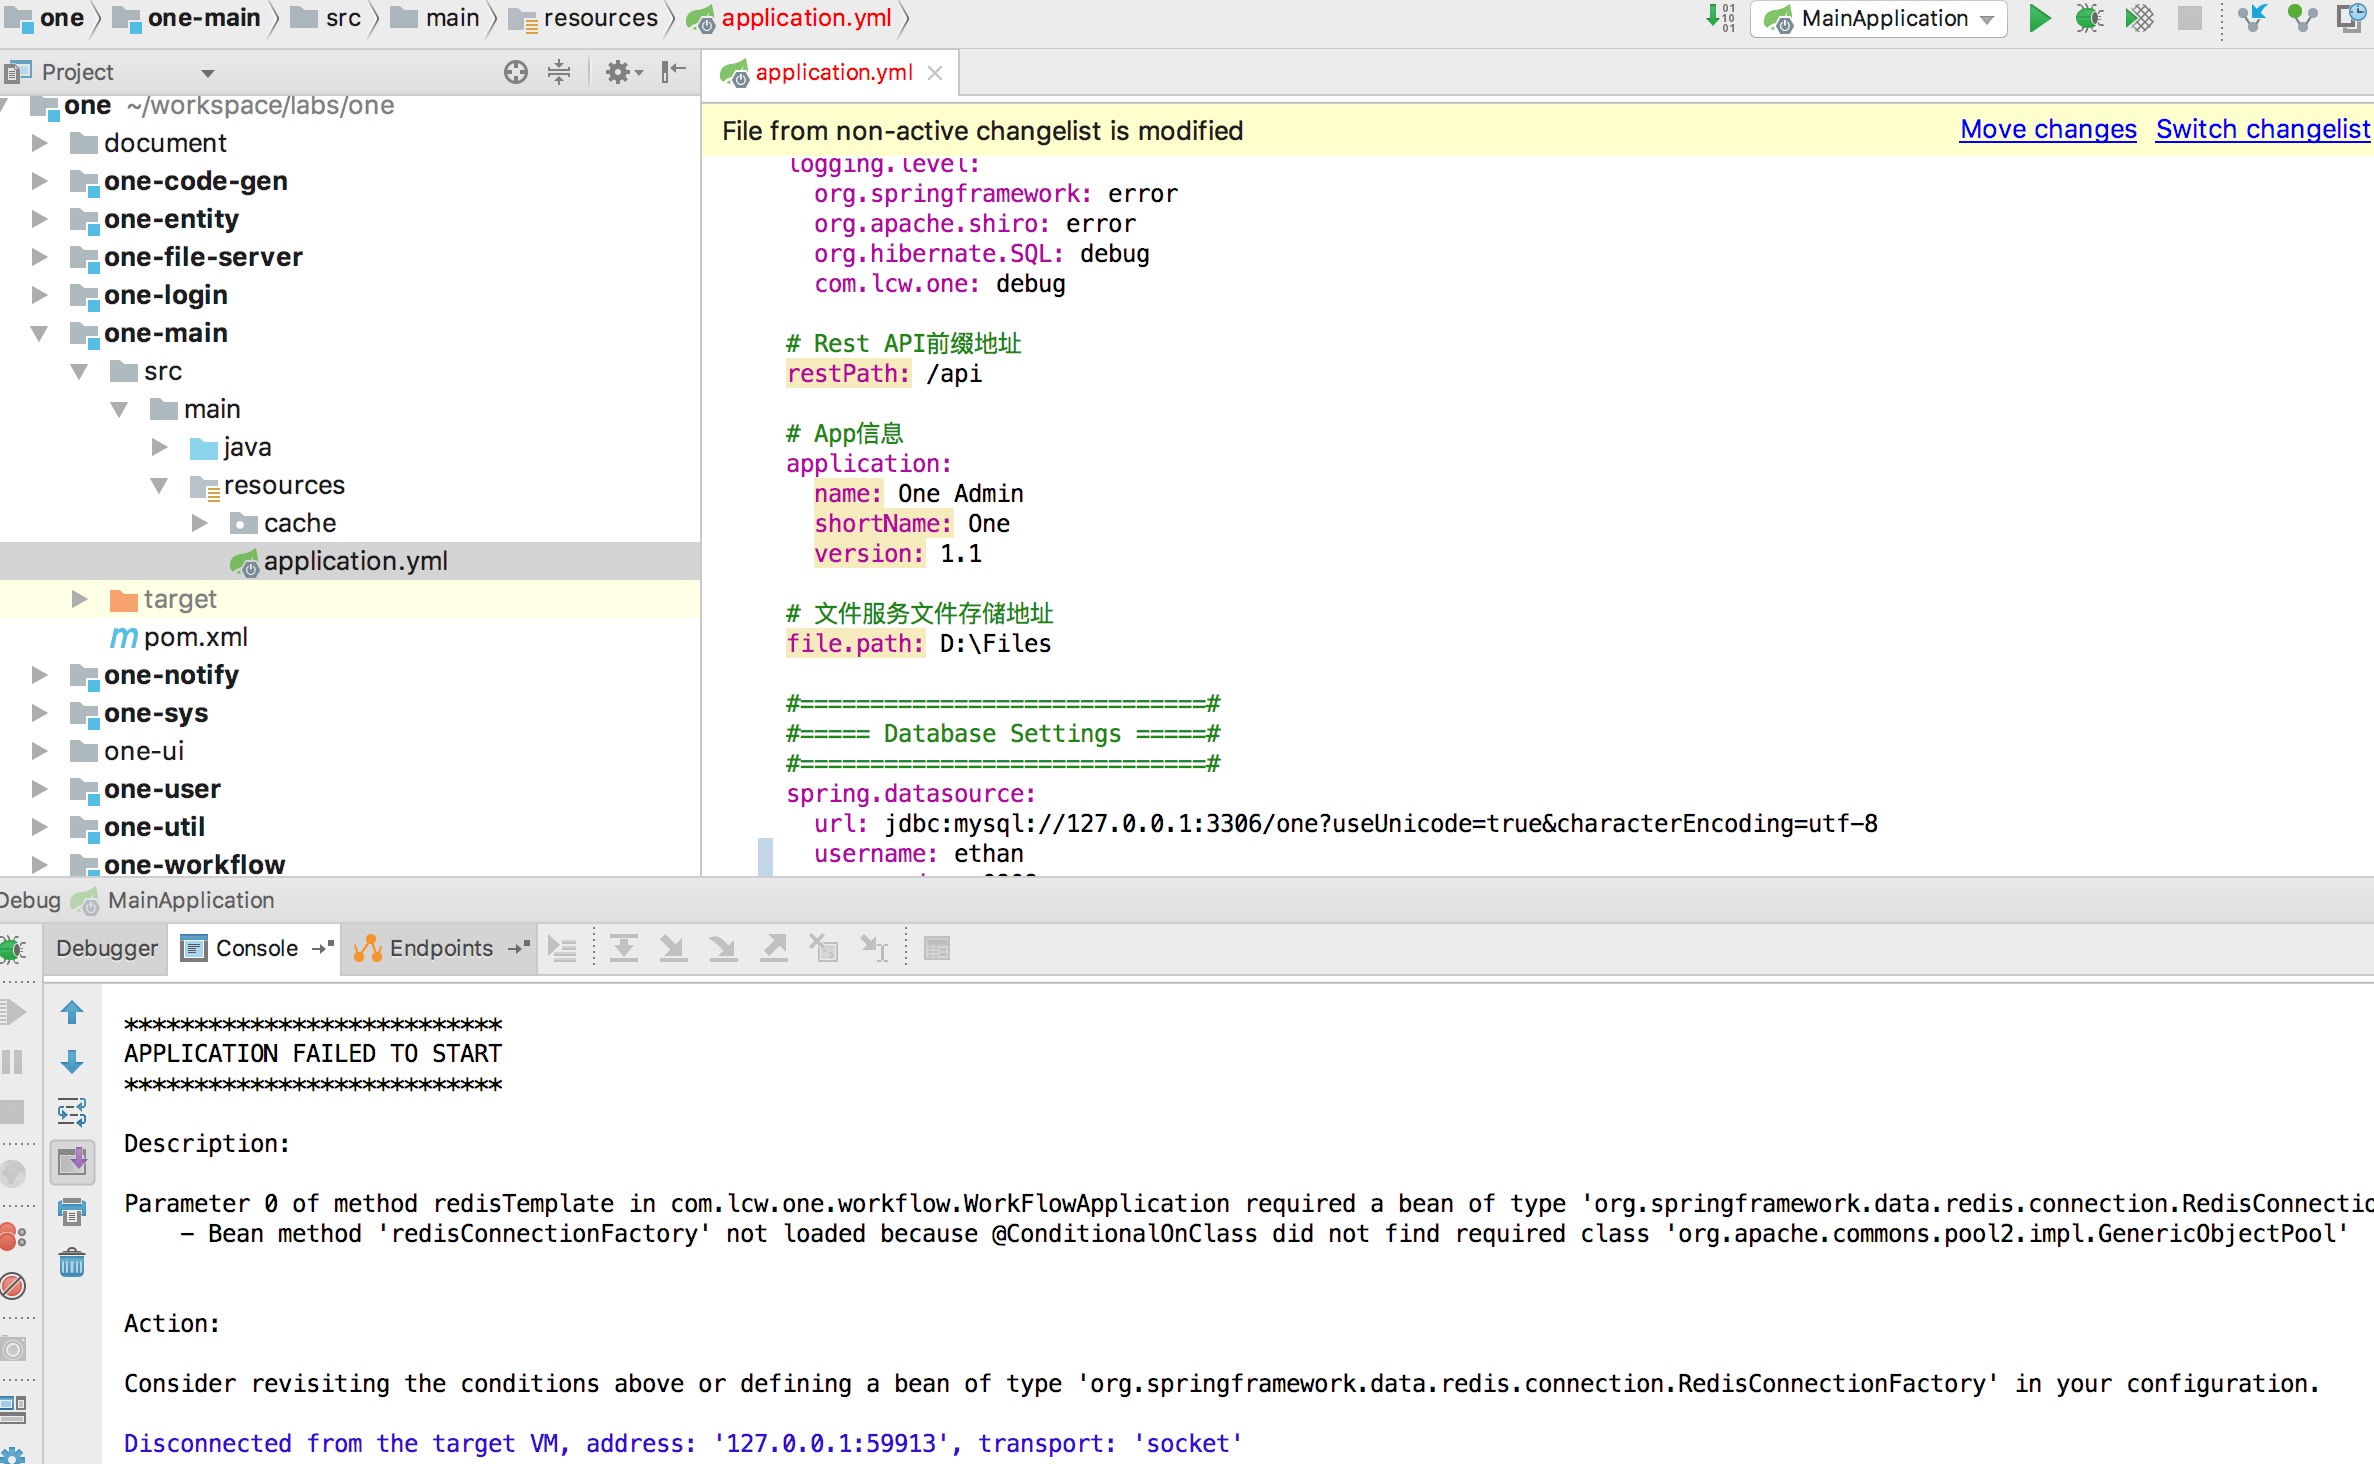This screenshot has width=2374, height=1464.
Task: Resume the program from the debug panel
Action: (x=14, y=1012)
